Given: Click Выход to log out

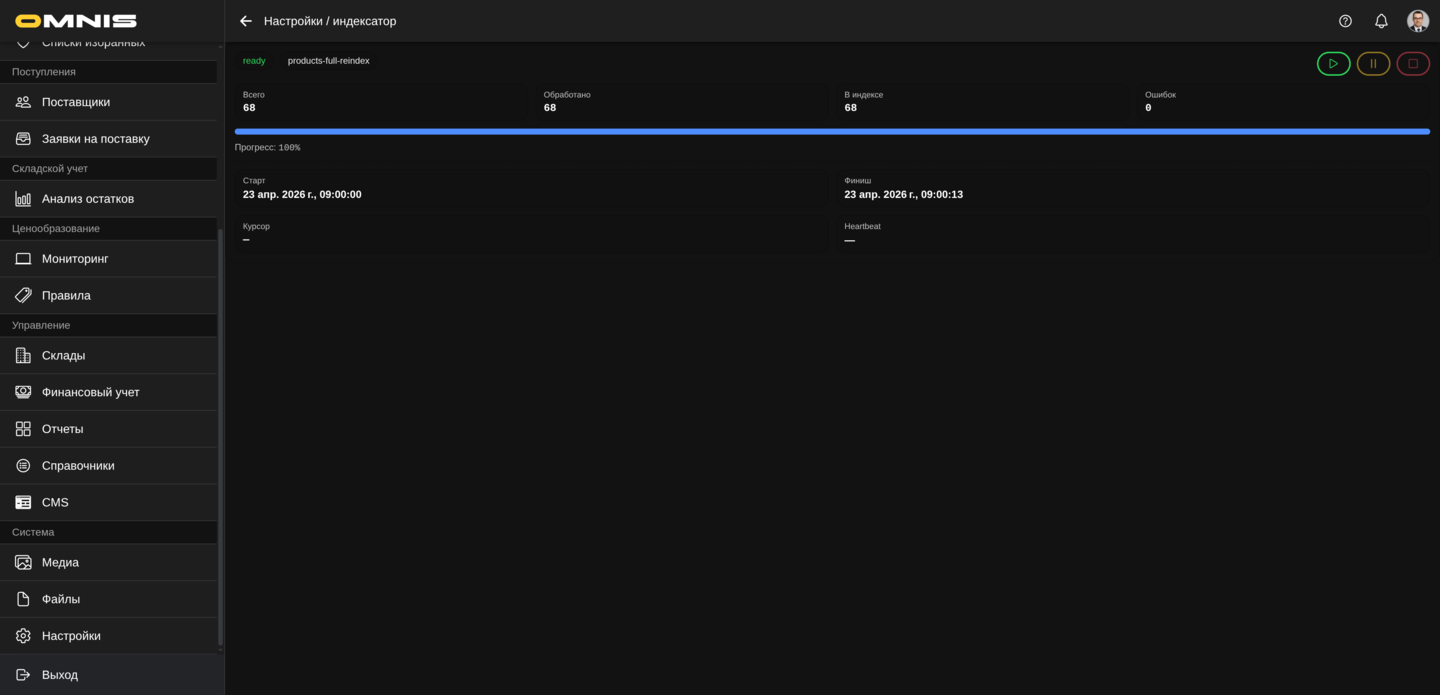Looking at the screenshot, I should 60,675.
